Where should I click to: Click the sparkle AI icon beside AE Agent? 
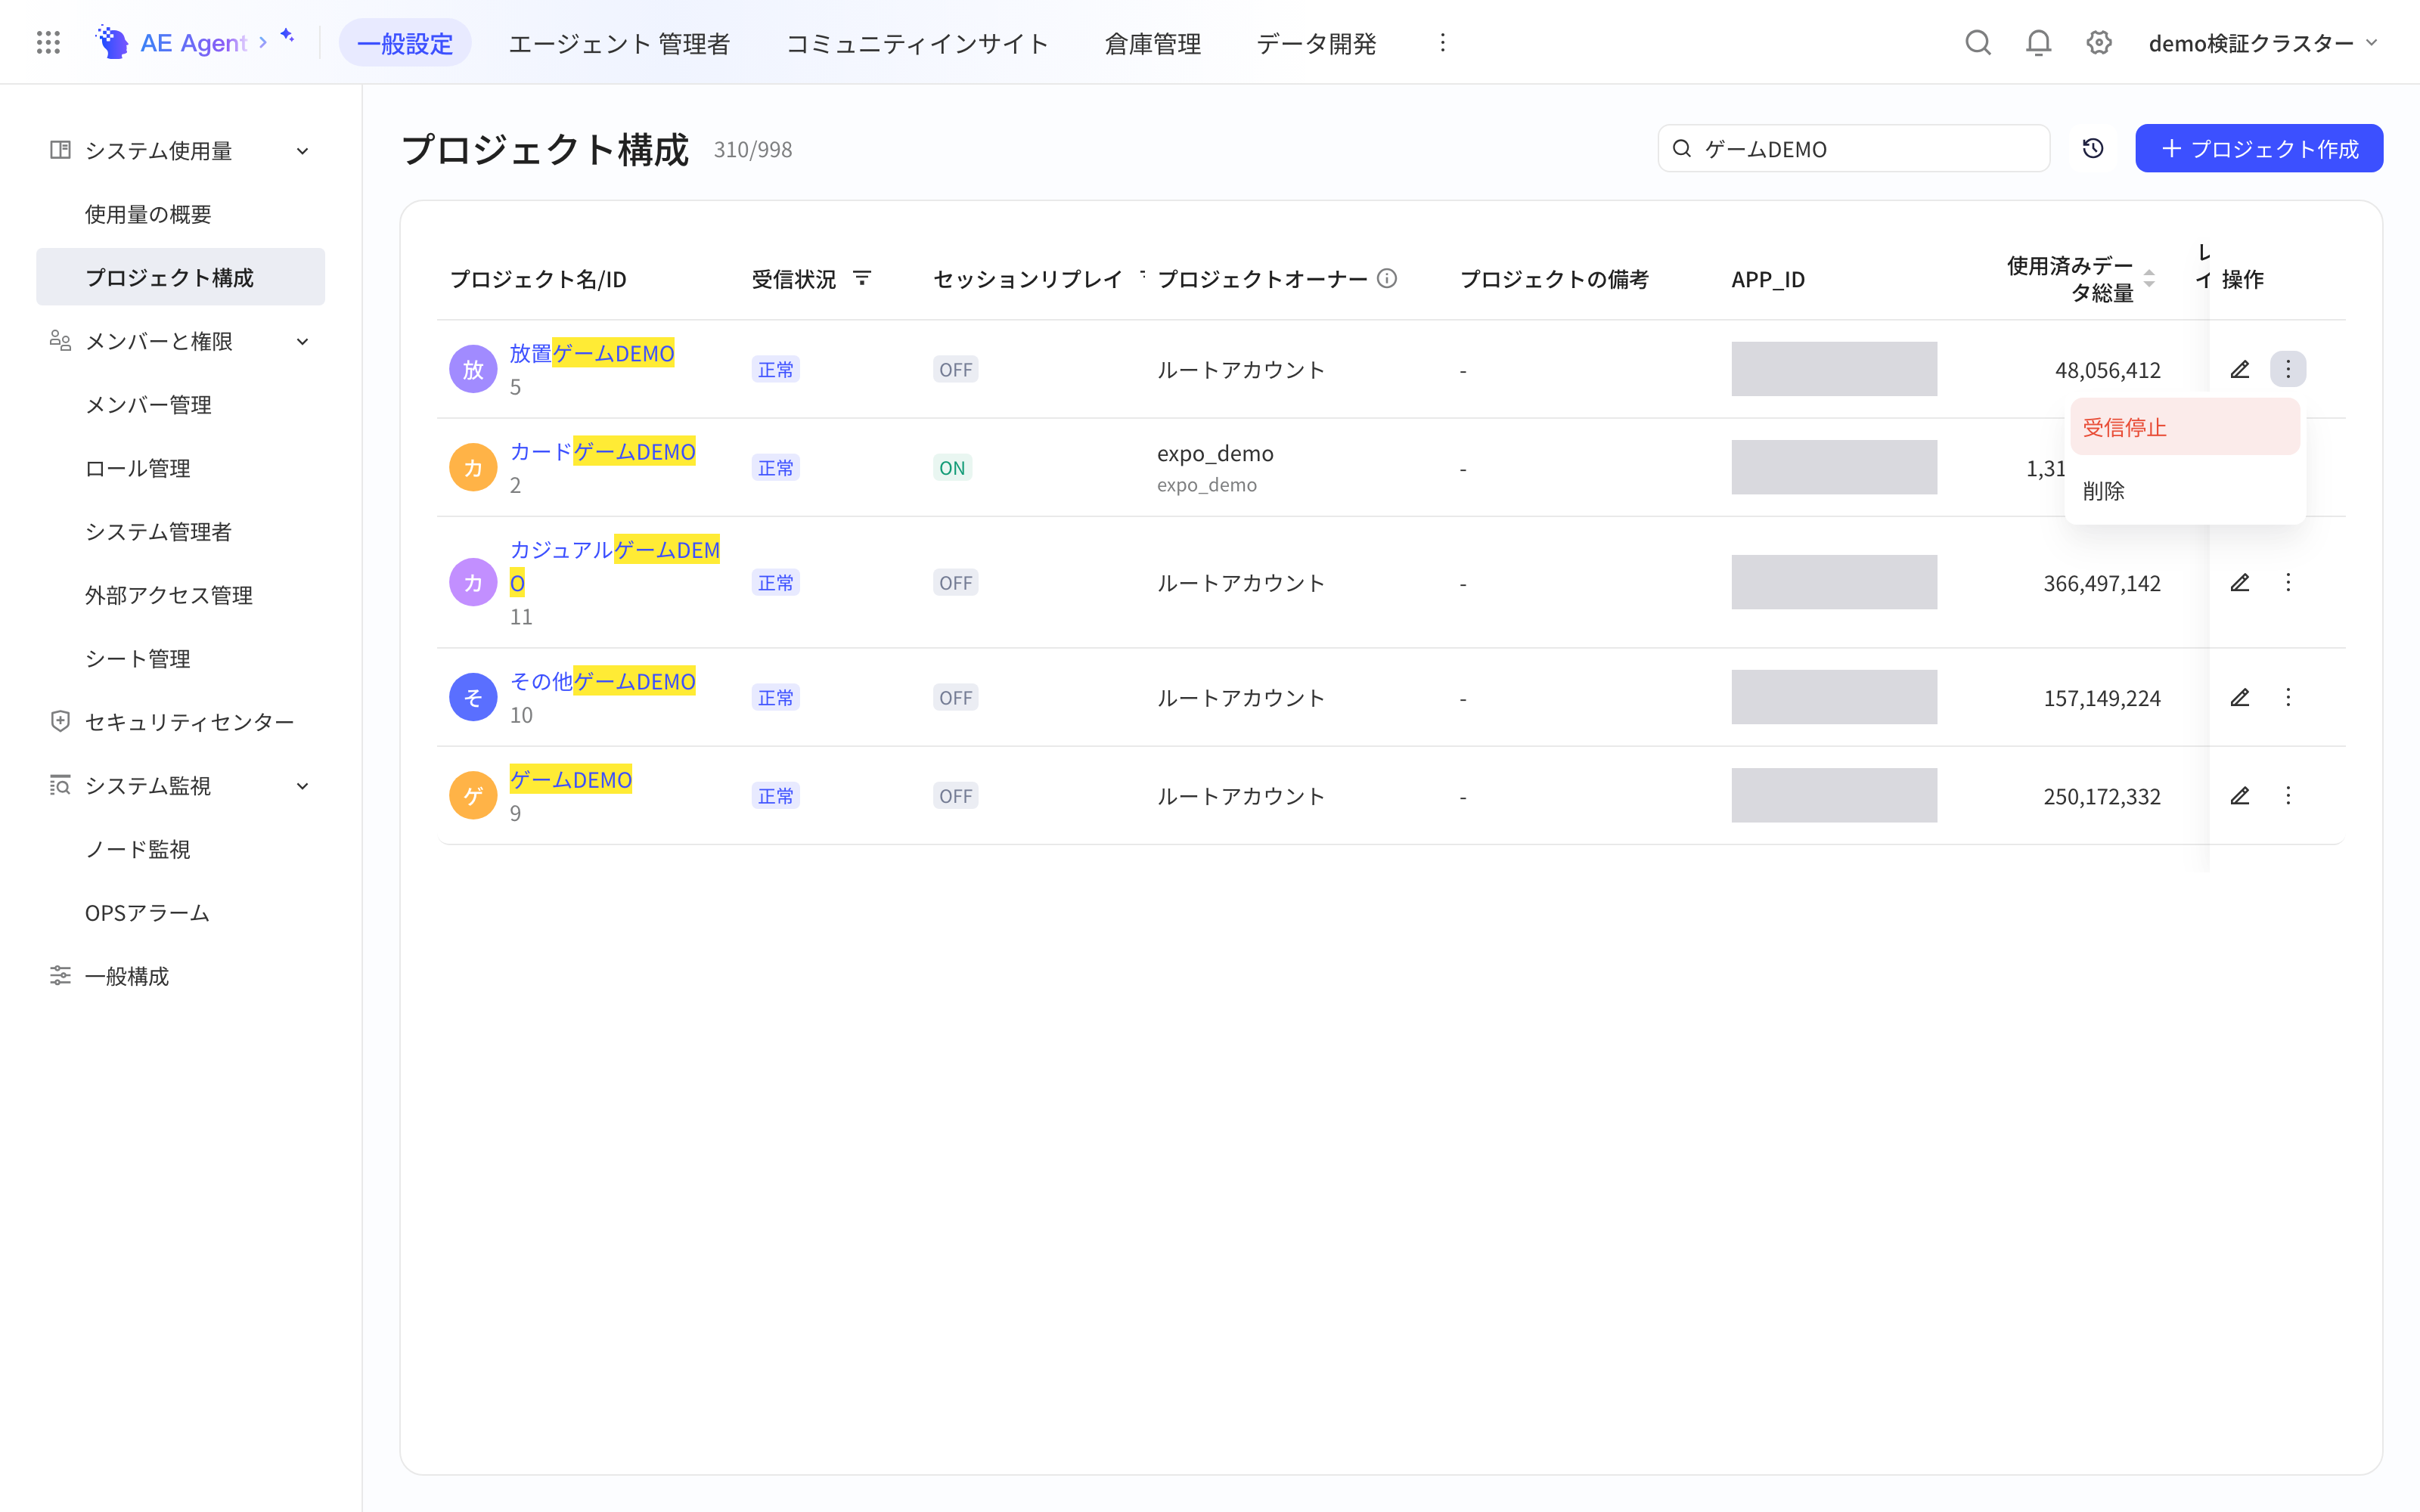(287, 36)
